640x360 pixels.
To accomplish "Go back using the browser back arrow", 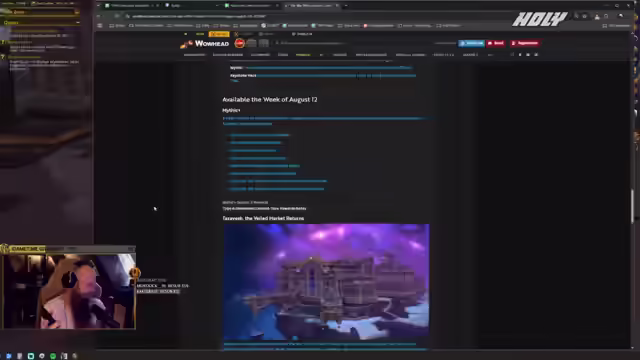I will coord(99,16).
